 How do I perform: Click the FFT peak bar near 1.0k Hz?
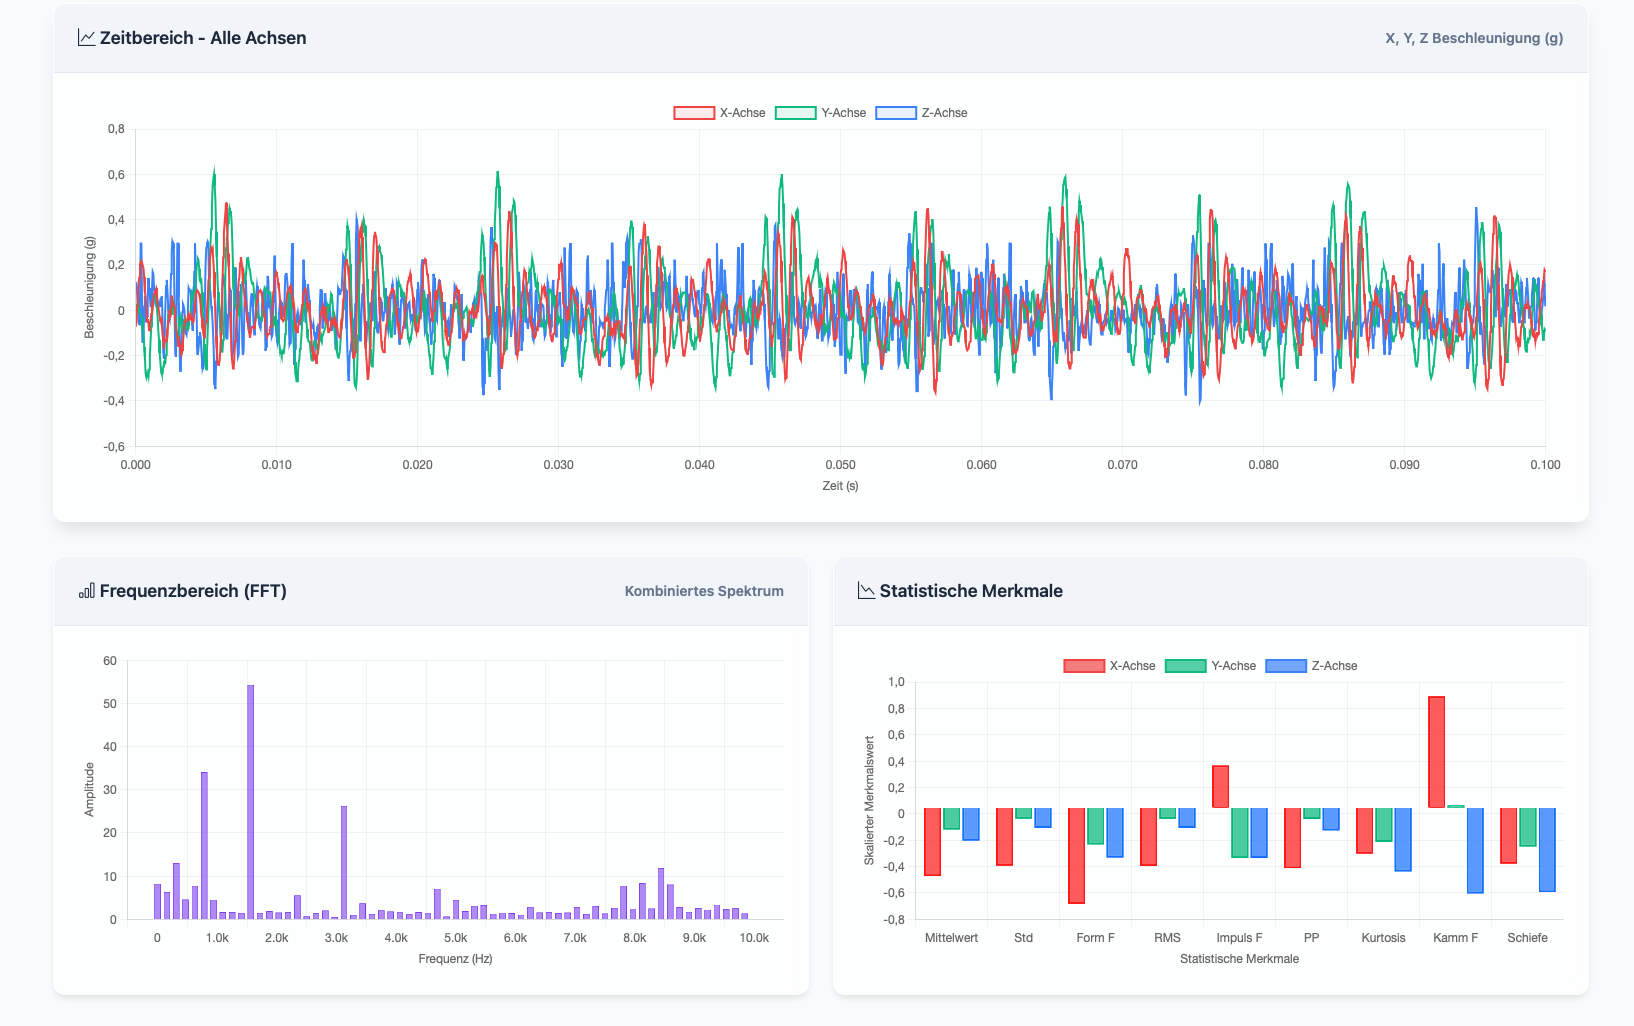click(x=204, y=845)
